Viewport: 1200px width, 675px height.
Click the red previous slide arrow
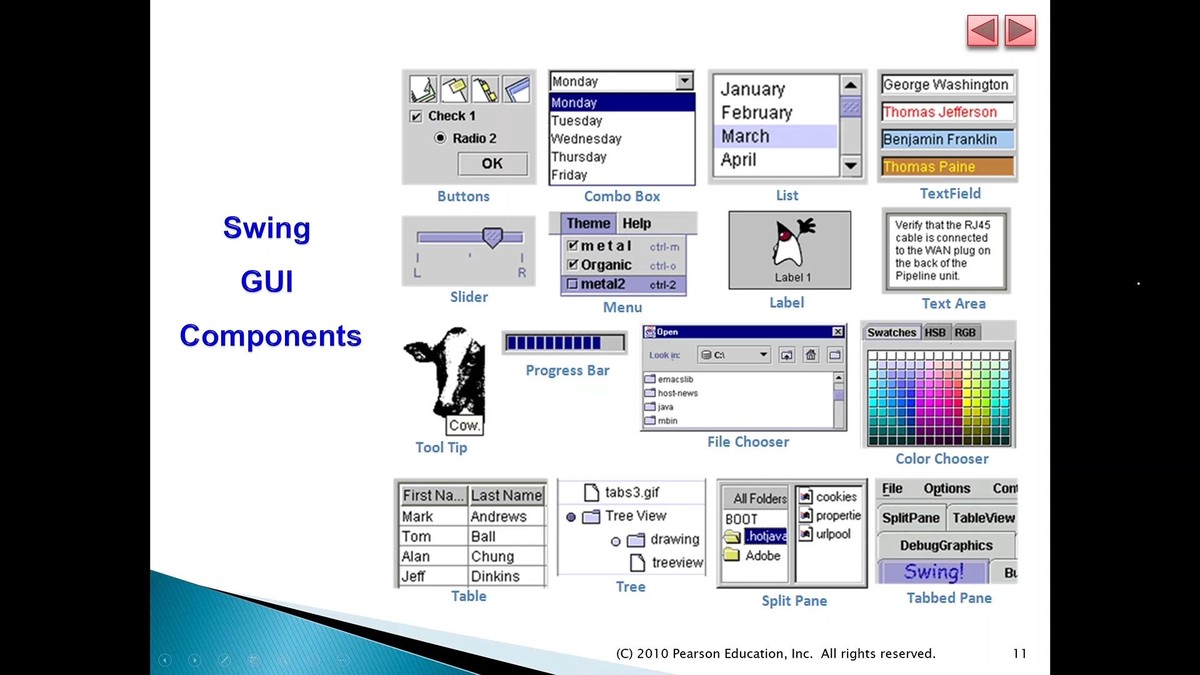[x=983, y=31]
